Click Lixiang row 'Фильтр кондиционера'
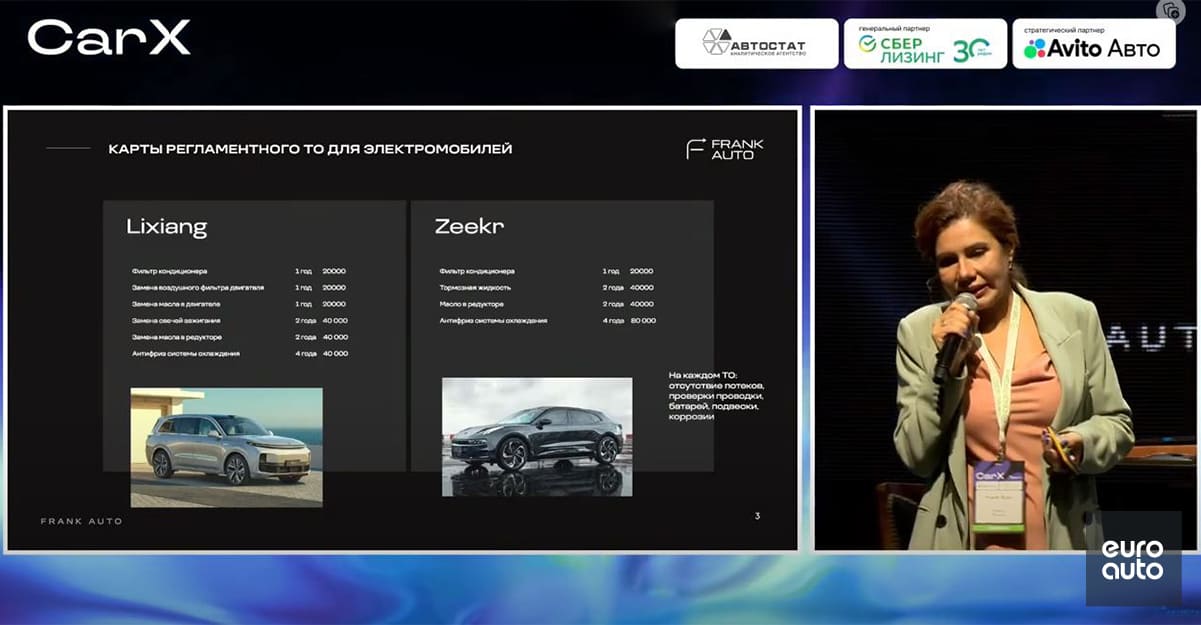 click(239, 271)
